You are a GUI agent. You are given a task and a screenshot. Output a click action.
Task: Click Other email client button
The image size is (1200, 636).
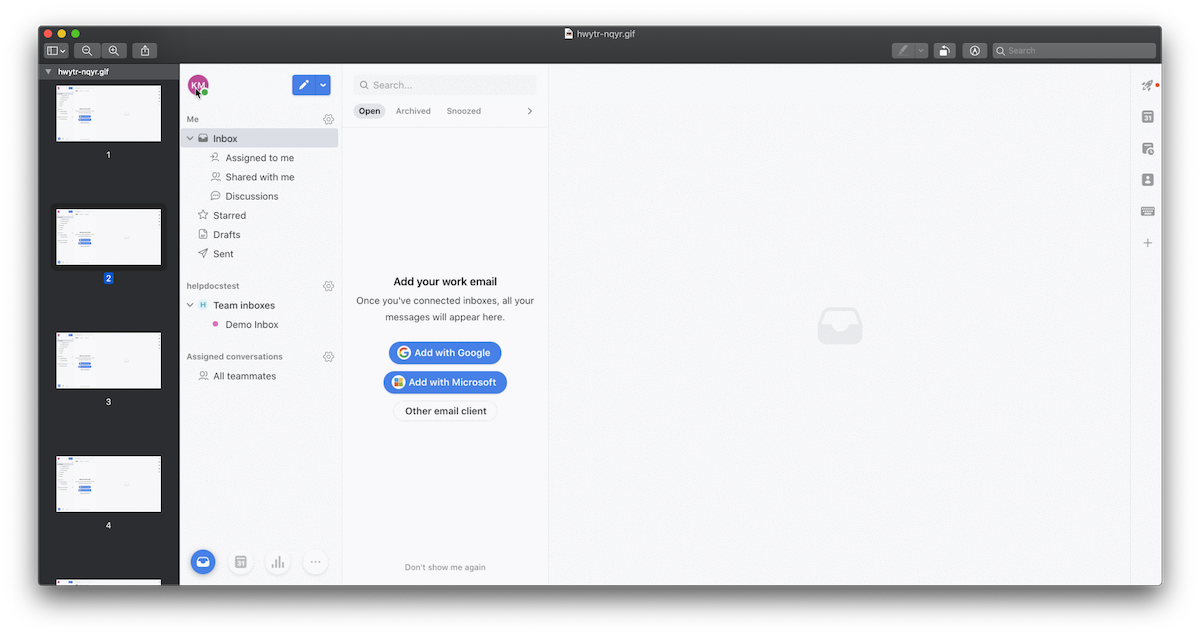click(445, 411)
